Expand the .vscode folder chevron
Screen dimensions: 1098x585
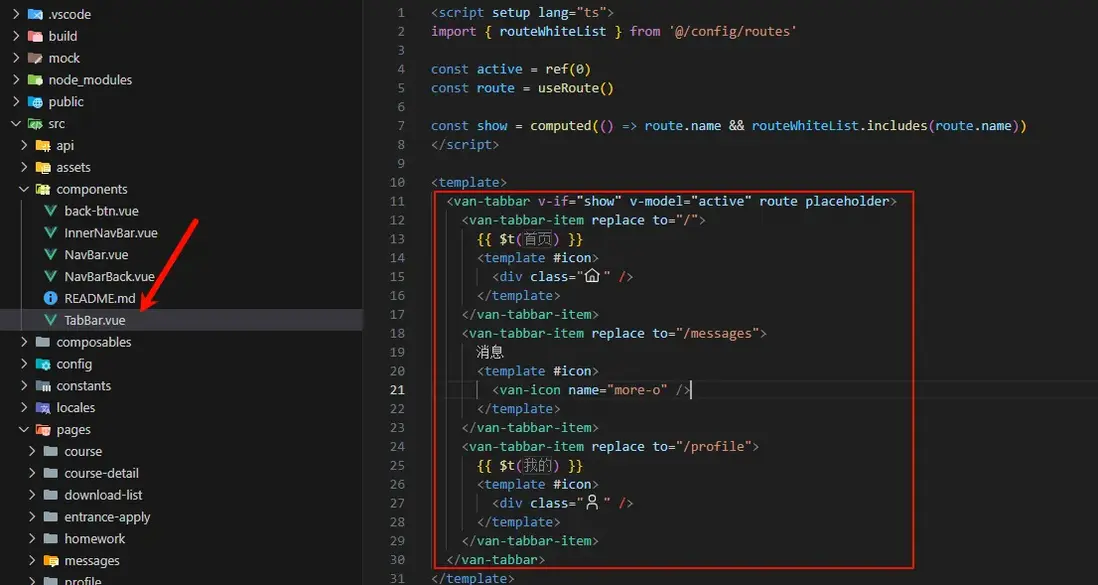pos(16,14)
